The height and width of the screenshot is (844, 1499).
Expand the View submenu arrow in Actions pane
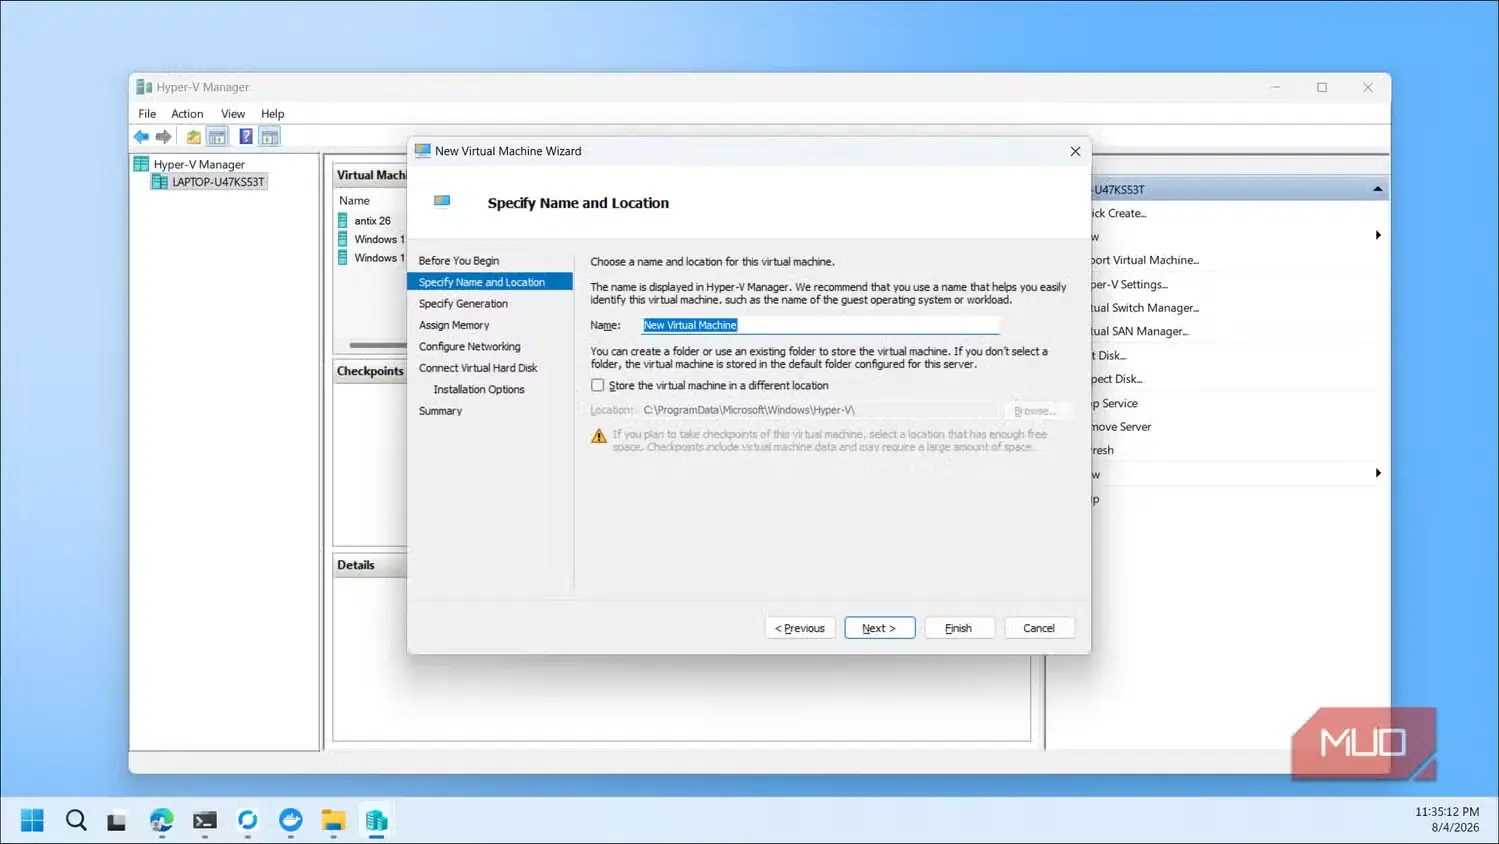tap(1378, 473)
